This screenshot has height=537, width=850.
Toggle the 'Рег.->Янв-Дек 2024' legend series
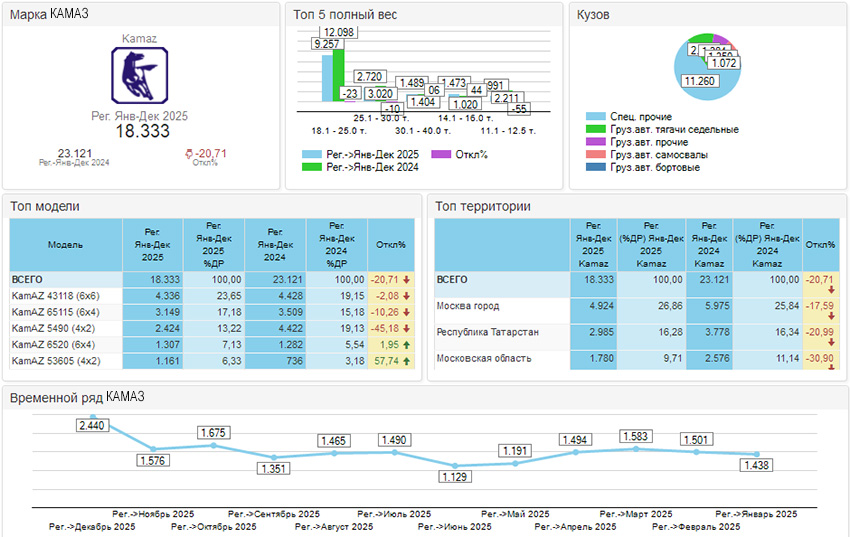[359, 168]
